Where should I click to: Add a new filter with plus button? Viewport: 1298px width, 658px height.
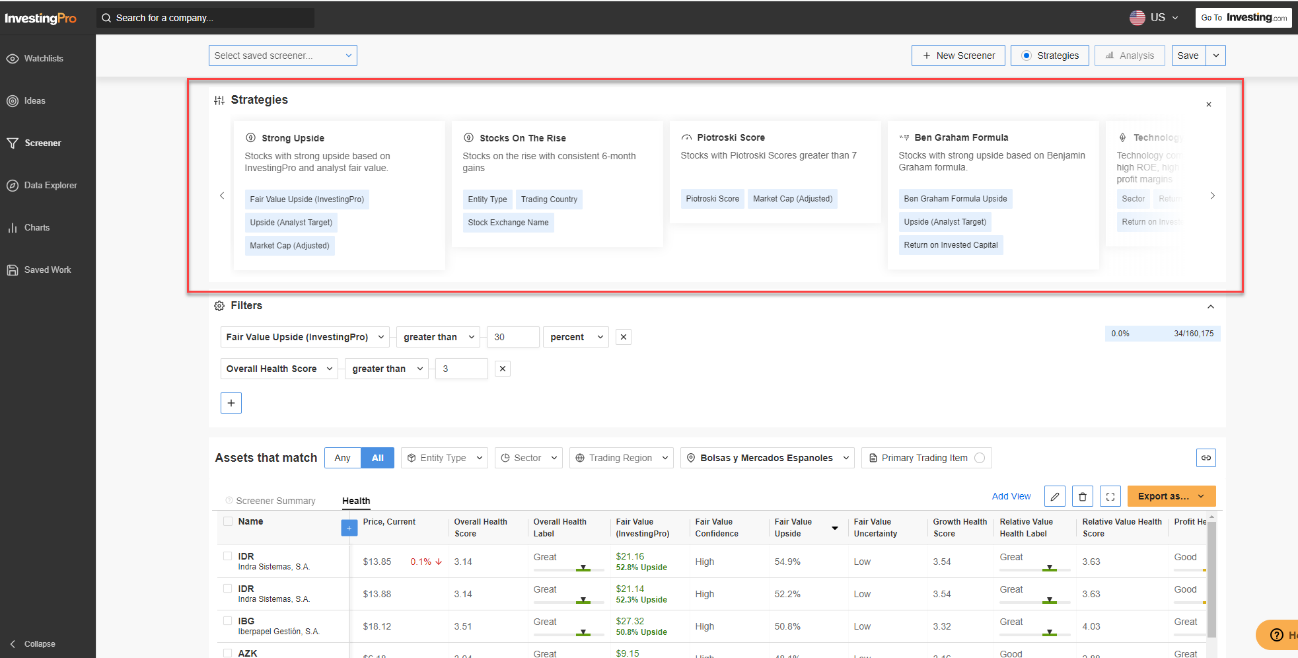click(231, 403)
